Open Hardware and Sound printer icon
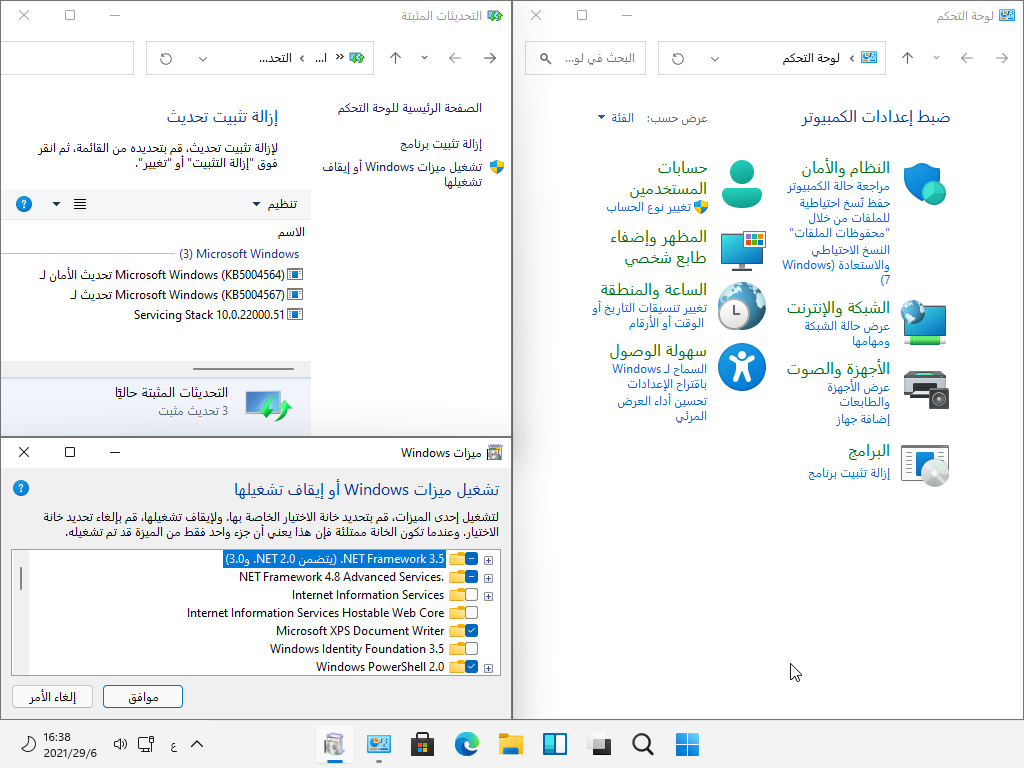Viewport: 1024px width, 768px height. [925, 389]
